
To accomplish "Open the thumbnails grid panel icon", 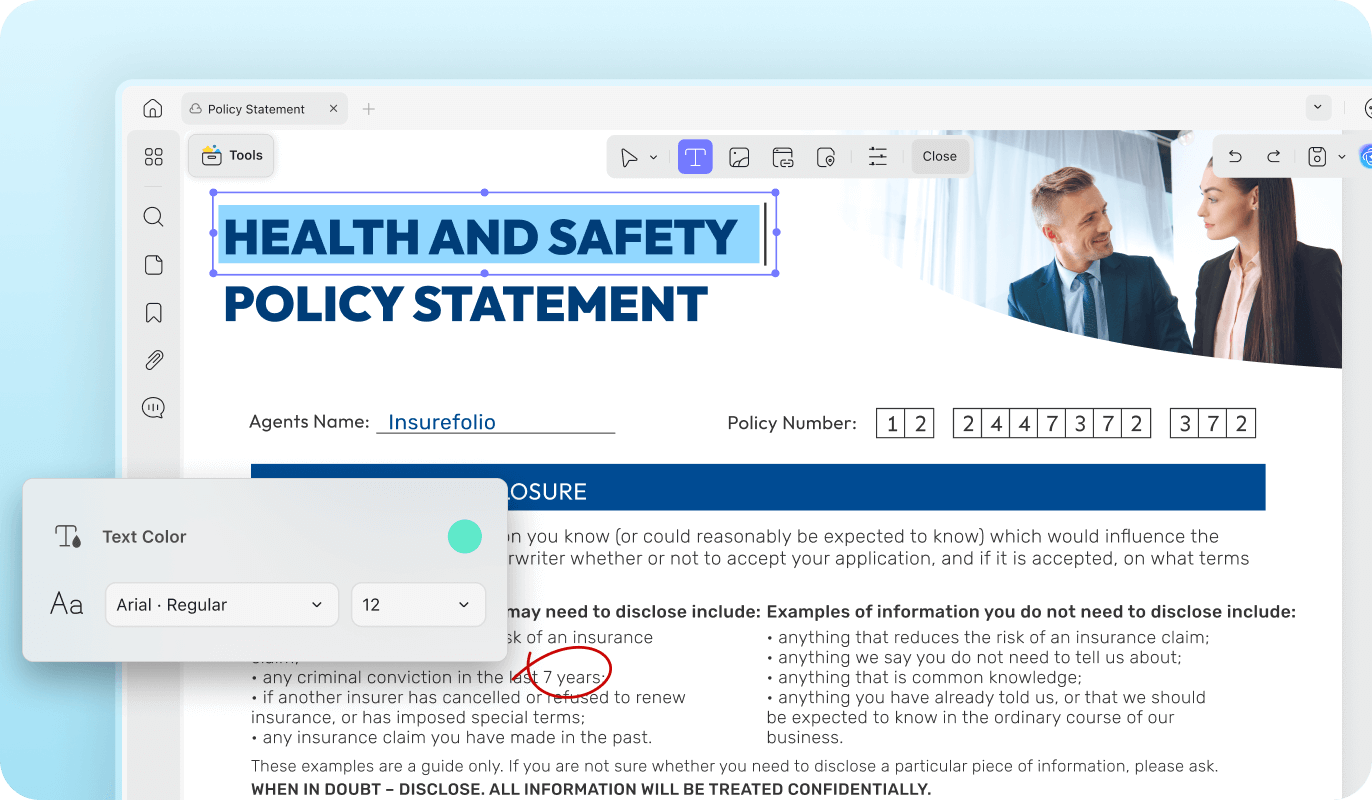I will [153, 157].
